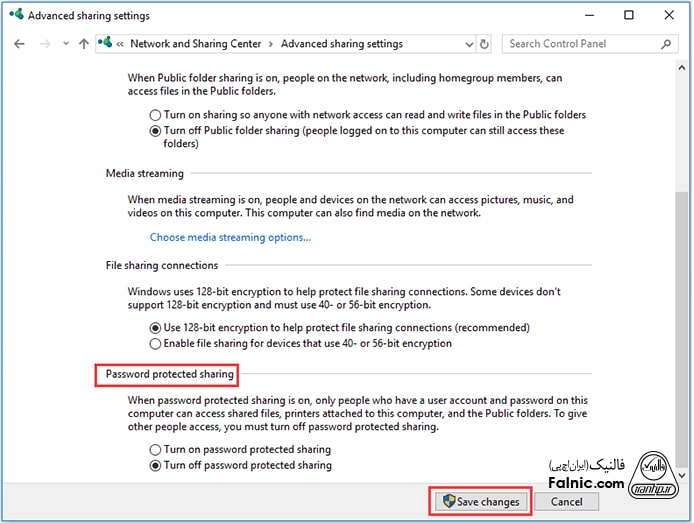Click the Up one level arrow
The width and height of the screenshot is (694, 523).
83,44
